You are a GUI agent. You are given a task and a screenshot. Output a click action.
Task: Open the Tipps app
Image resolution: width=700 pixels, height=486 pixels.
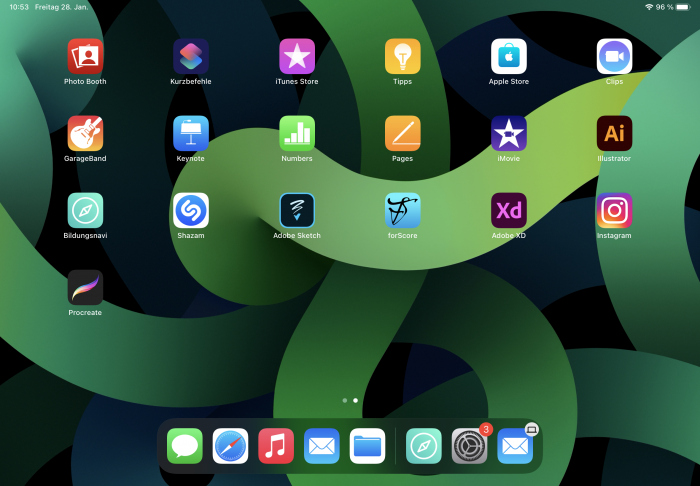click(x=403, y=56)
